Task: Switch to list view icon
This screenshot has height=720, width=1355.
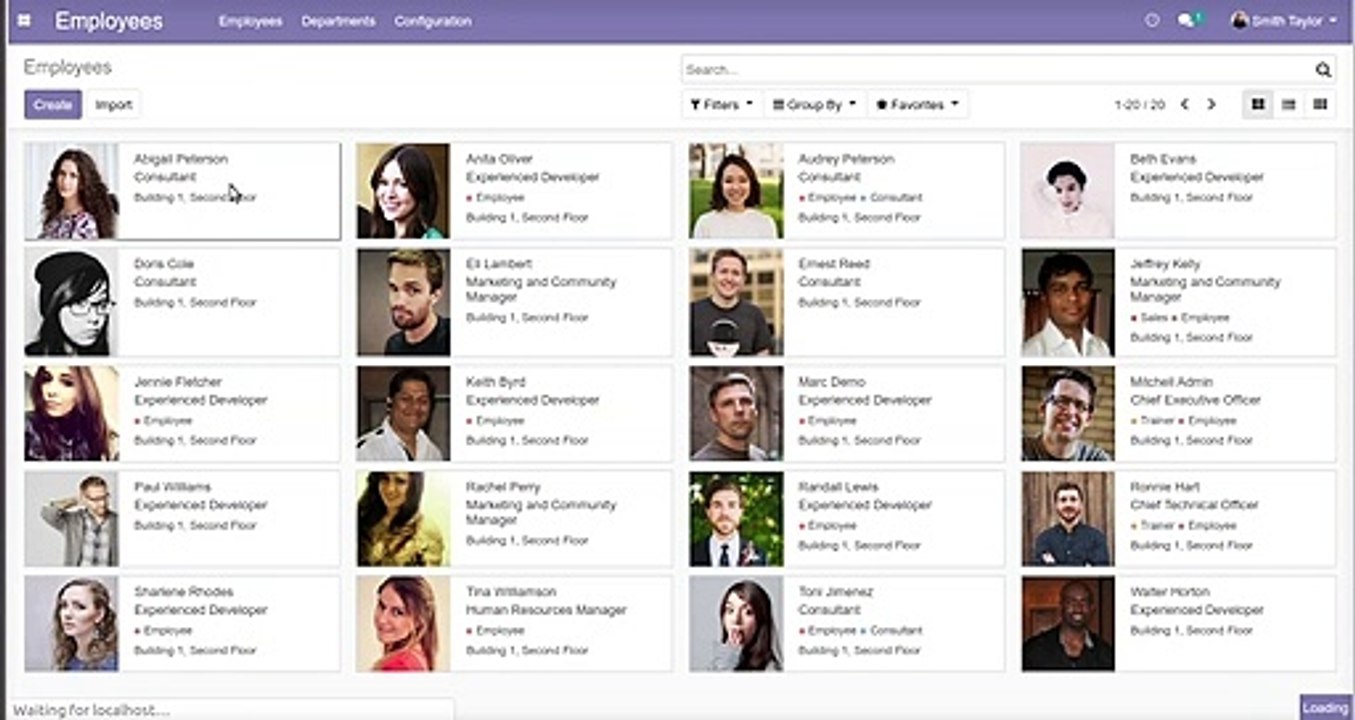Action: coord(1289,104)
